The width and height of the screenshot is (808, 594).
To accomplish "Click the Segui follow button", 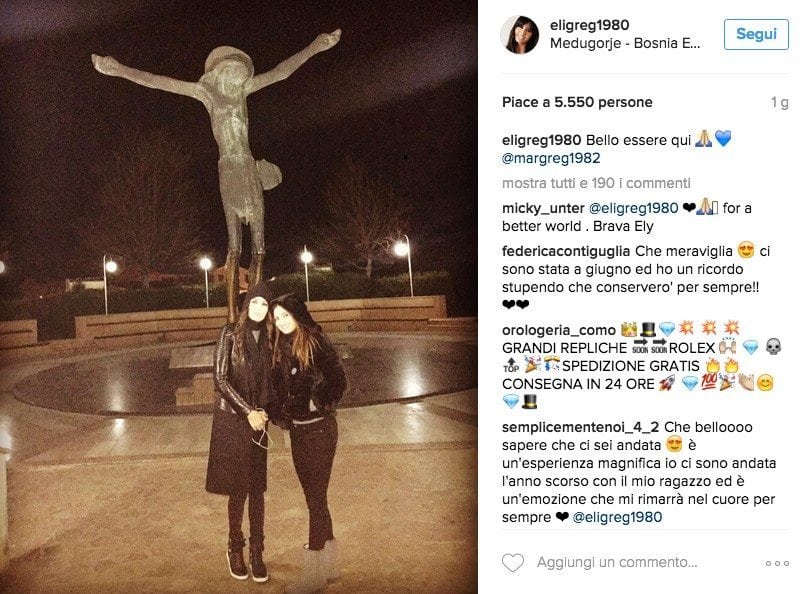I will pyautogui.click(x=756, y=34).
